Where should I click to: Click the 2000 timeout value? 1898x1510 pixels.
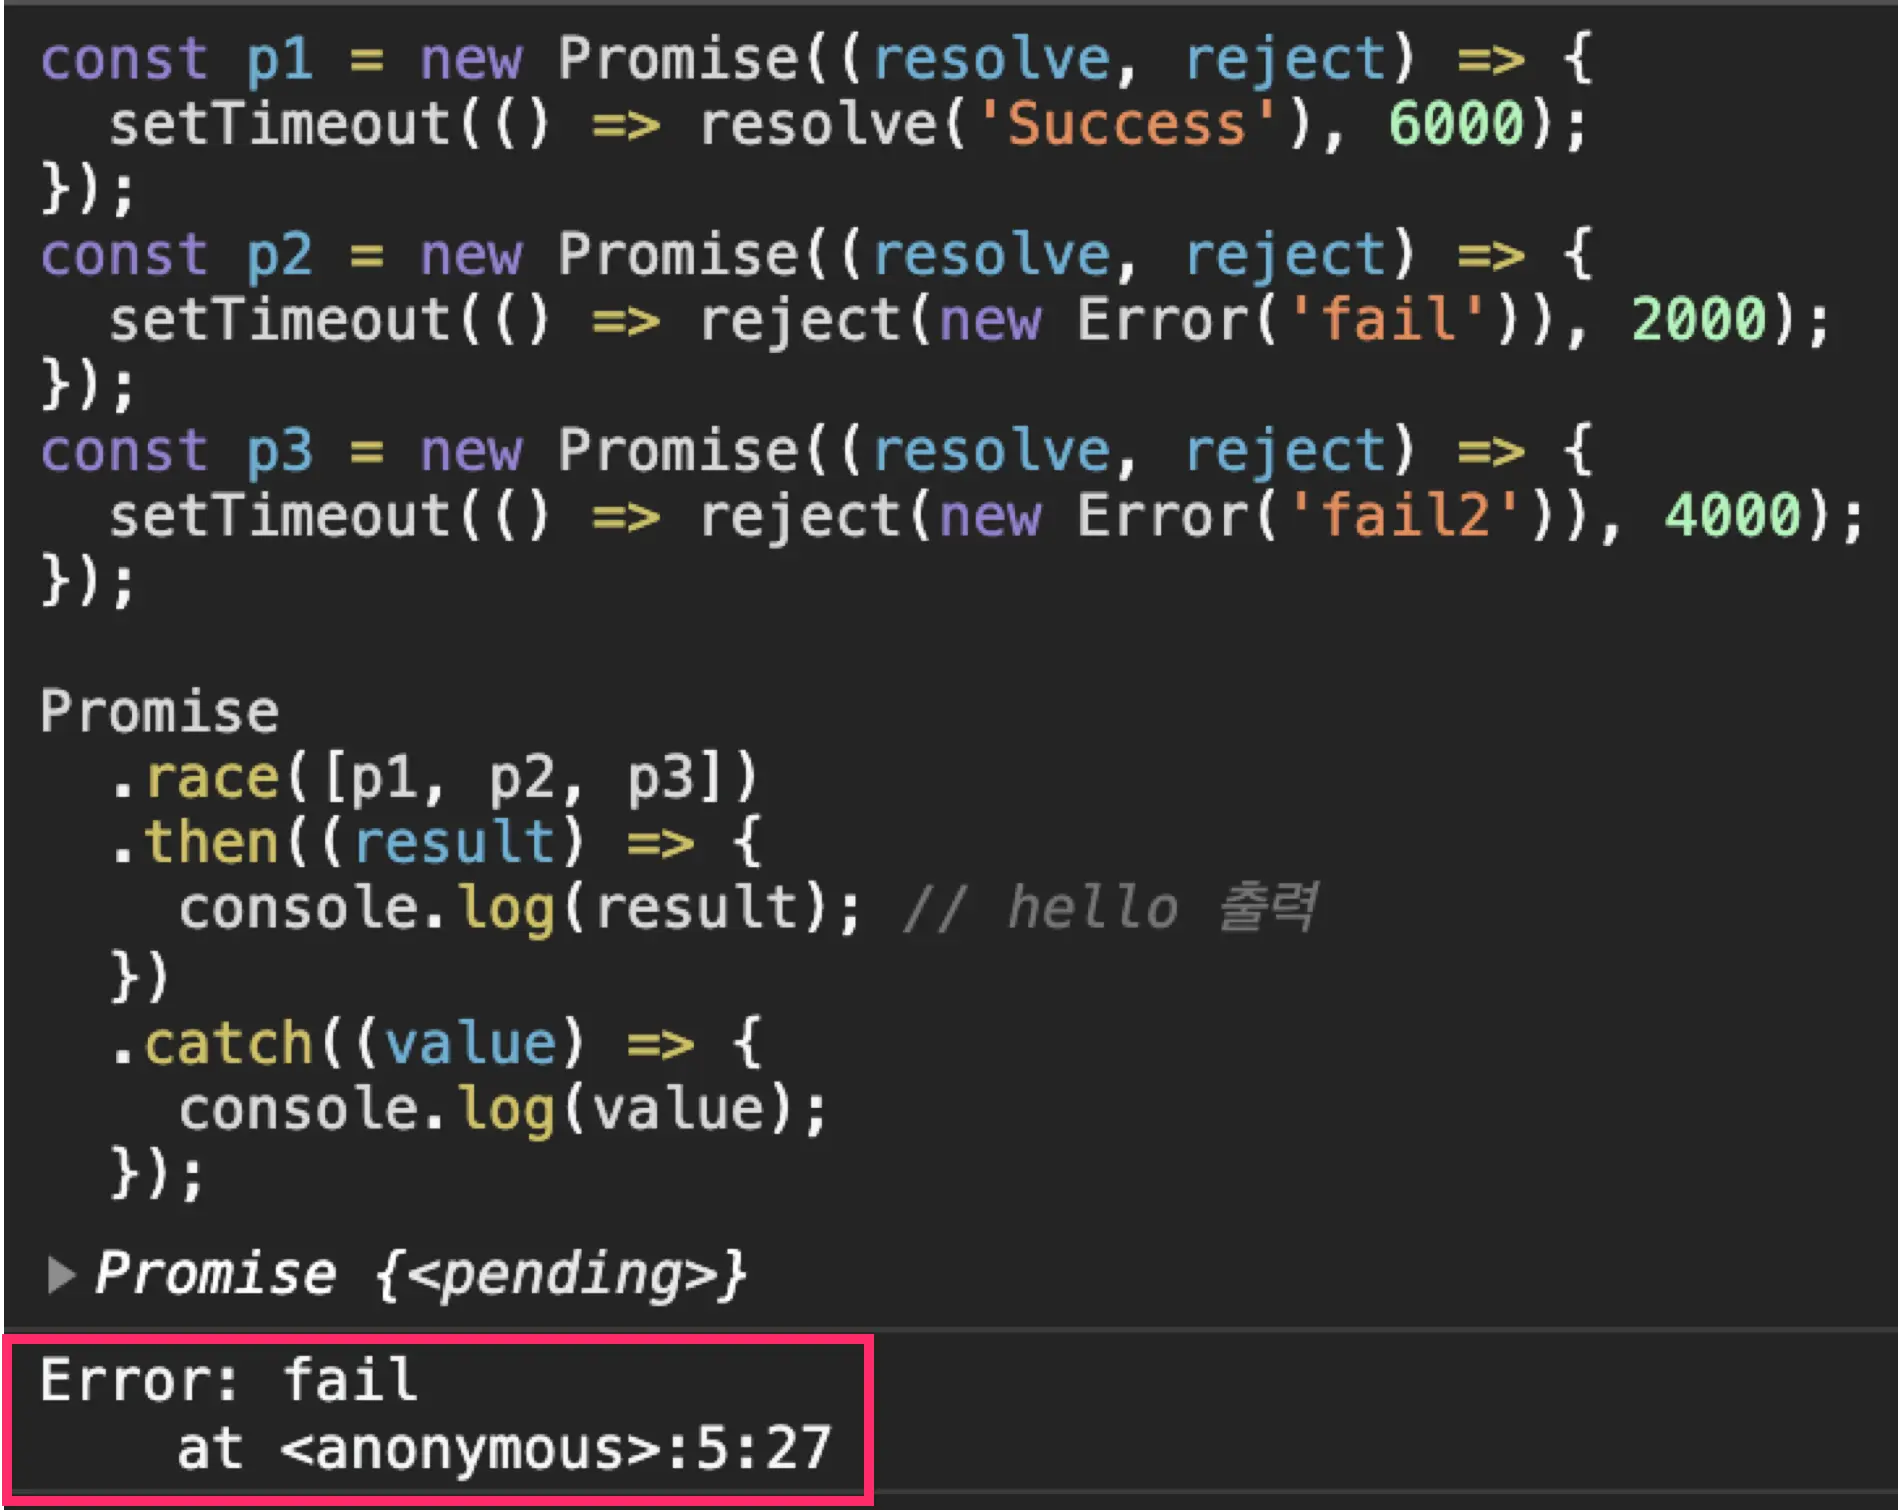(1698, 320)
